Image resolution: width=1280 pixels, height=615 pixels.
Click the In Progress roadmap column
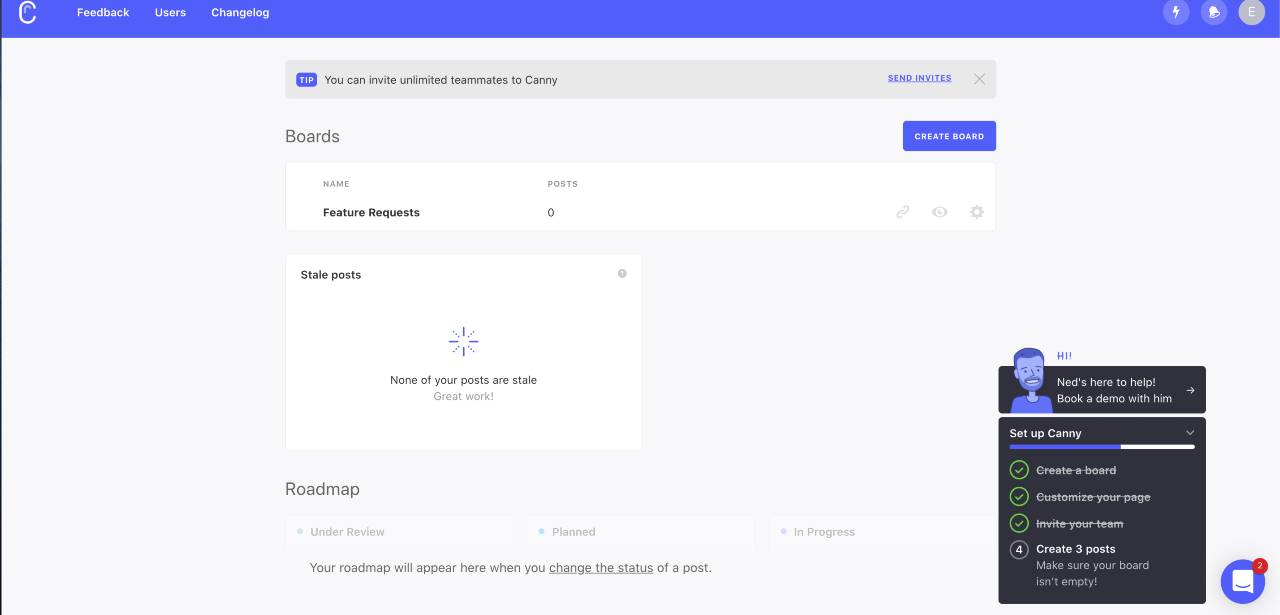pos(882,532)
